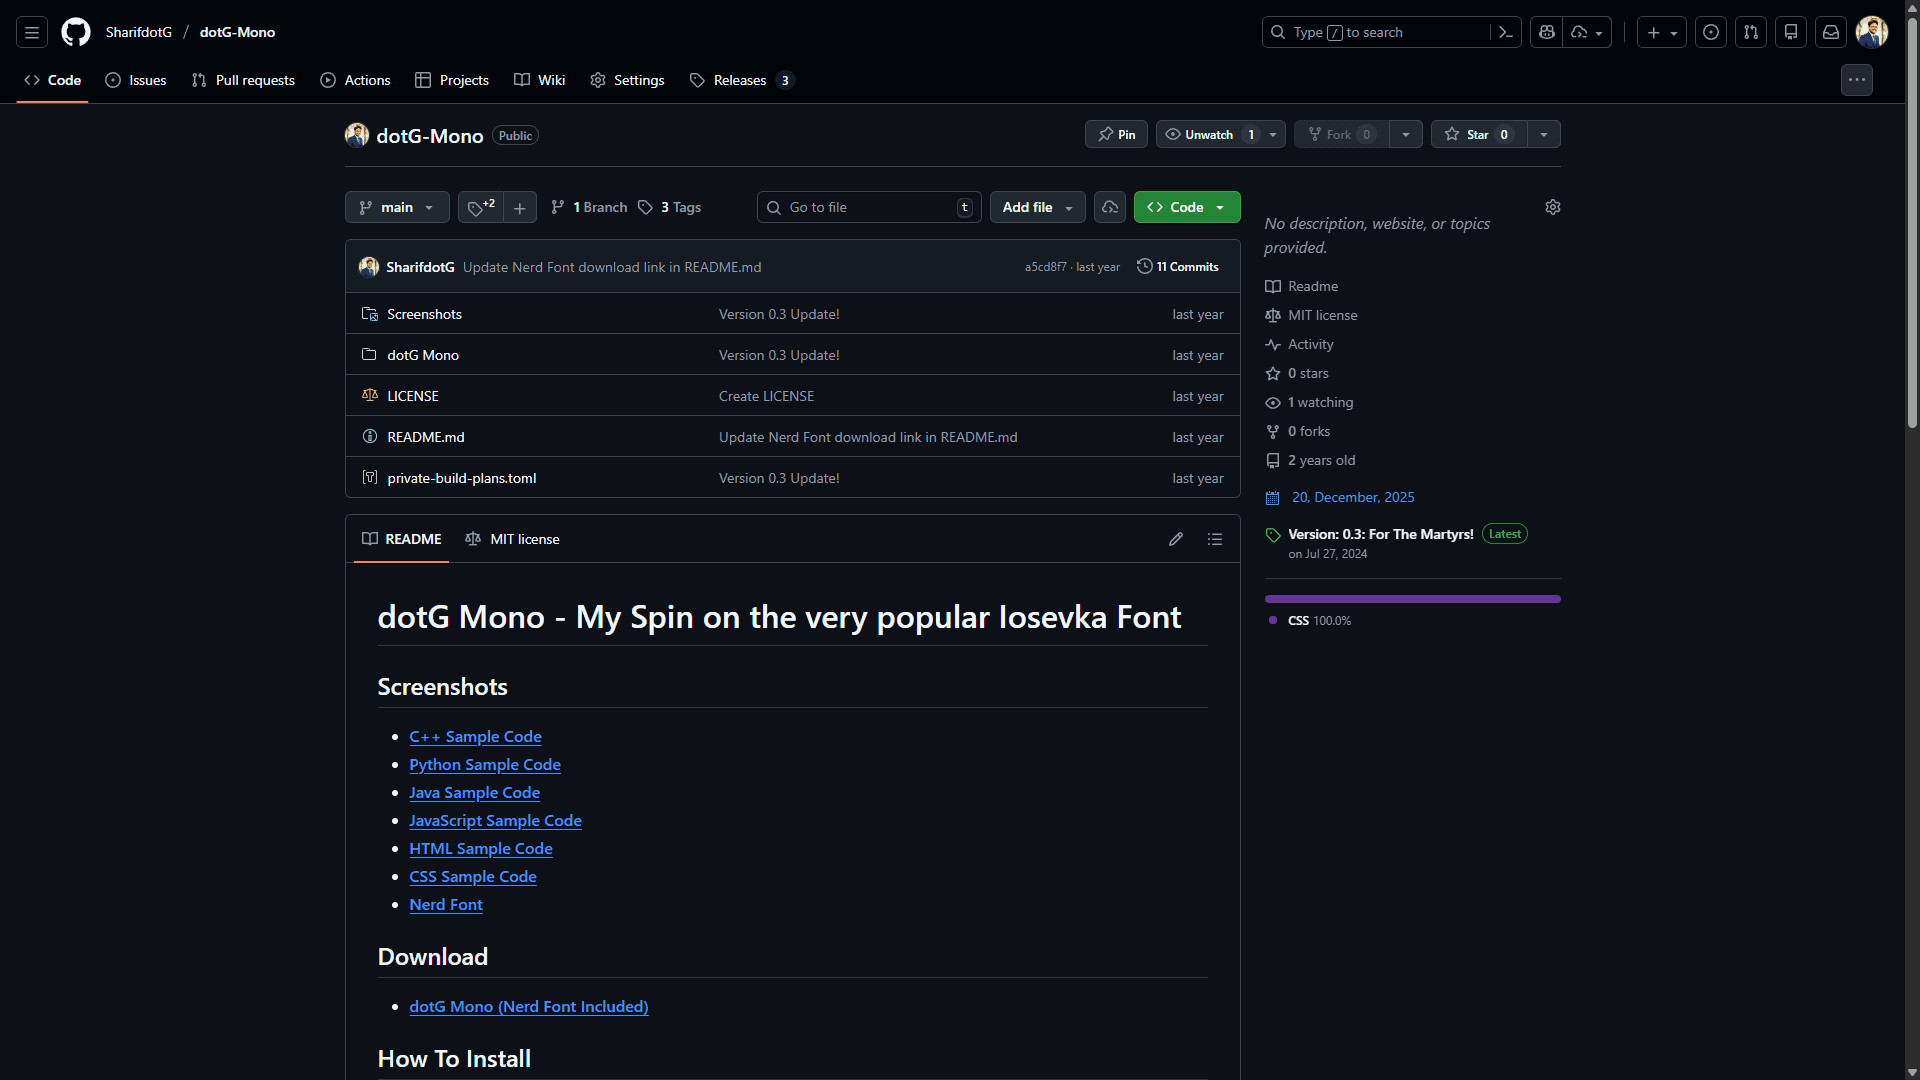Open the notifications inbox icon
Viewport: 1920px width, 1080px height.
pyautogui.click(x=1831, y=32)
